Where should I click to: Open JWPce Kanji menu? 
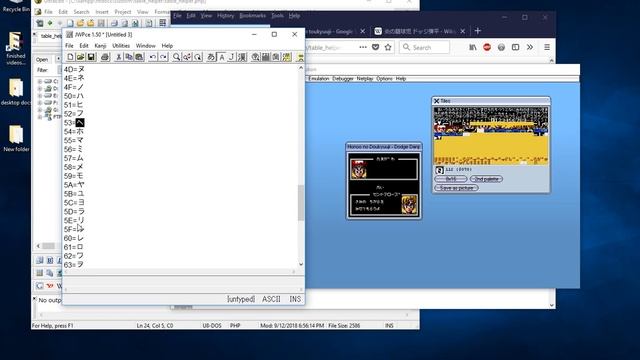100,46
